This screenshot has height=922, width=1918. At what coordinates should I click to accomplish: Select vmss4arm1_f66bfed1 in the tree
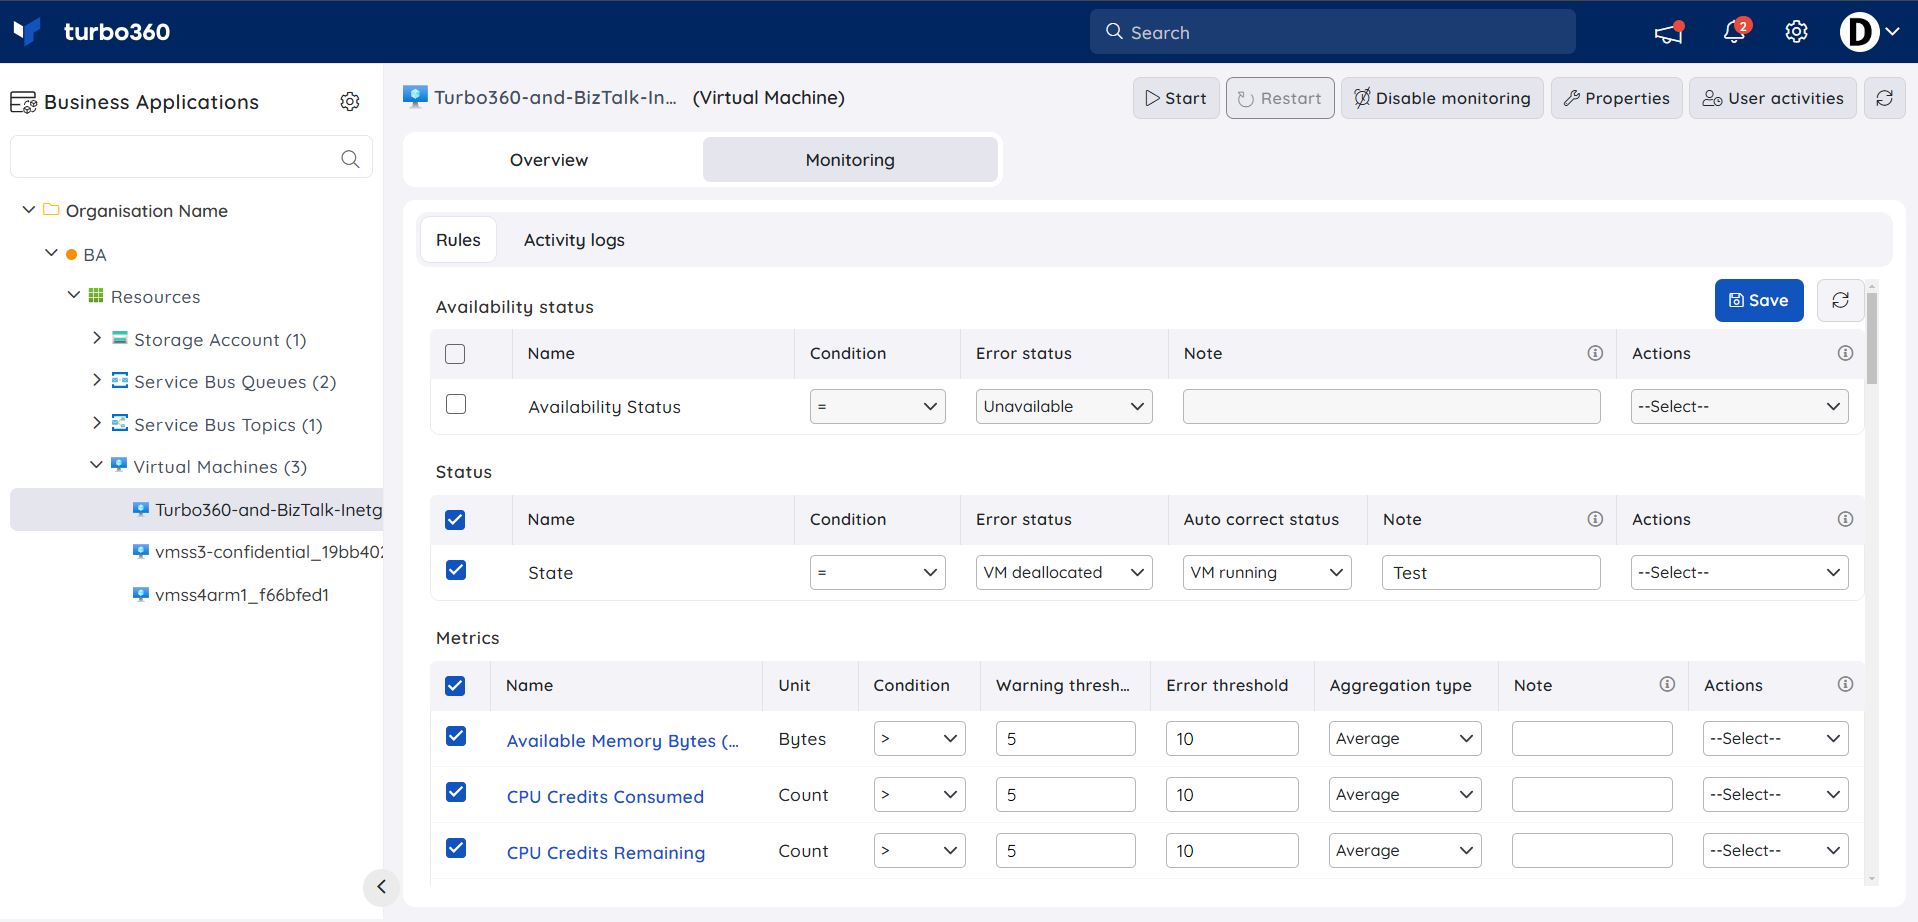point(242,595)
